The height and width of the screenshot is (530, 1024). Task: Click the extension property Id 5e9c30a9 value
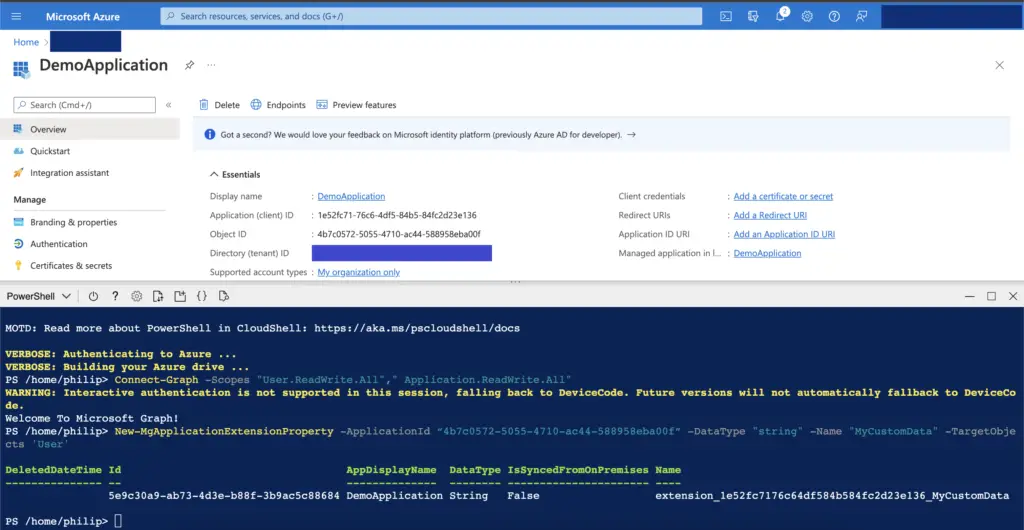[x=224, y=495]
